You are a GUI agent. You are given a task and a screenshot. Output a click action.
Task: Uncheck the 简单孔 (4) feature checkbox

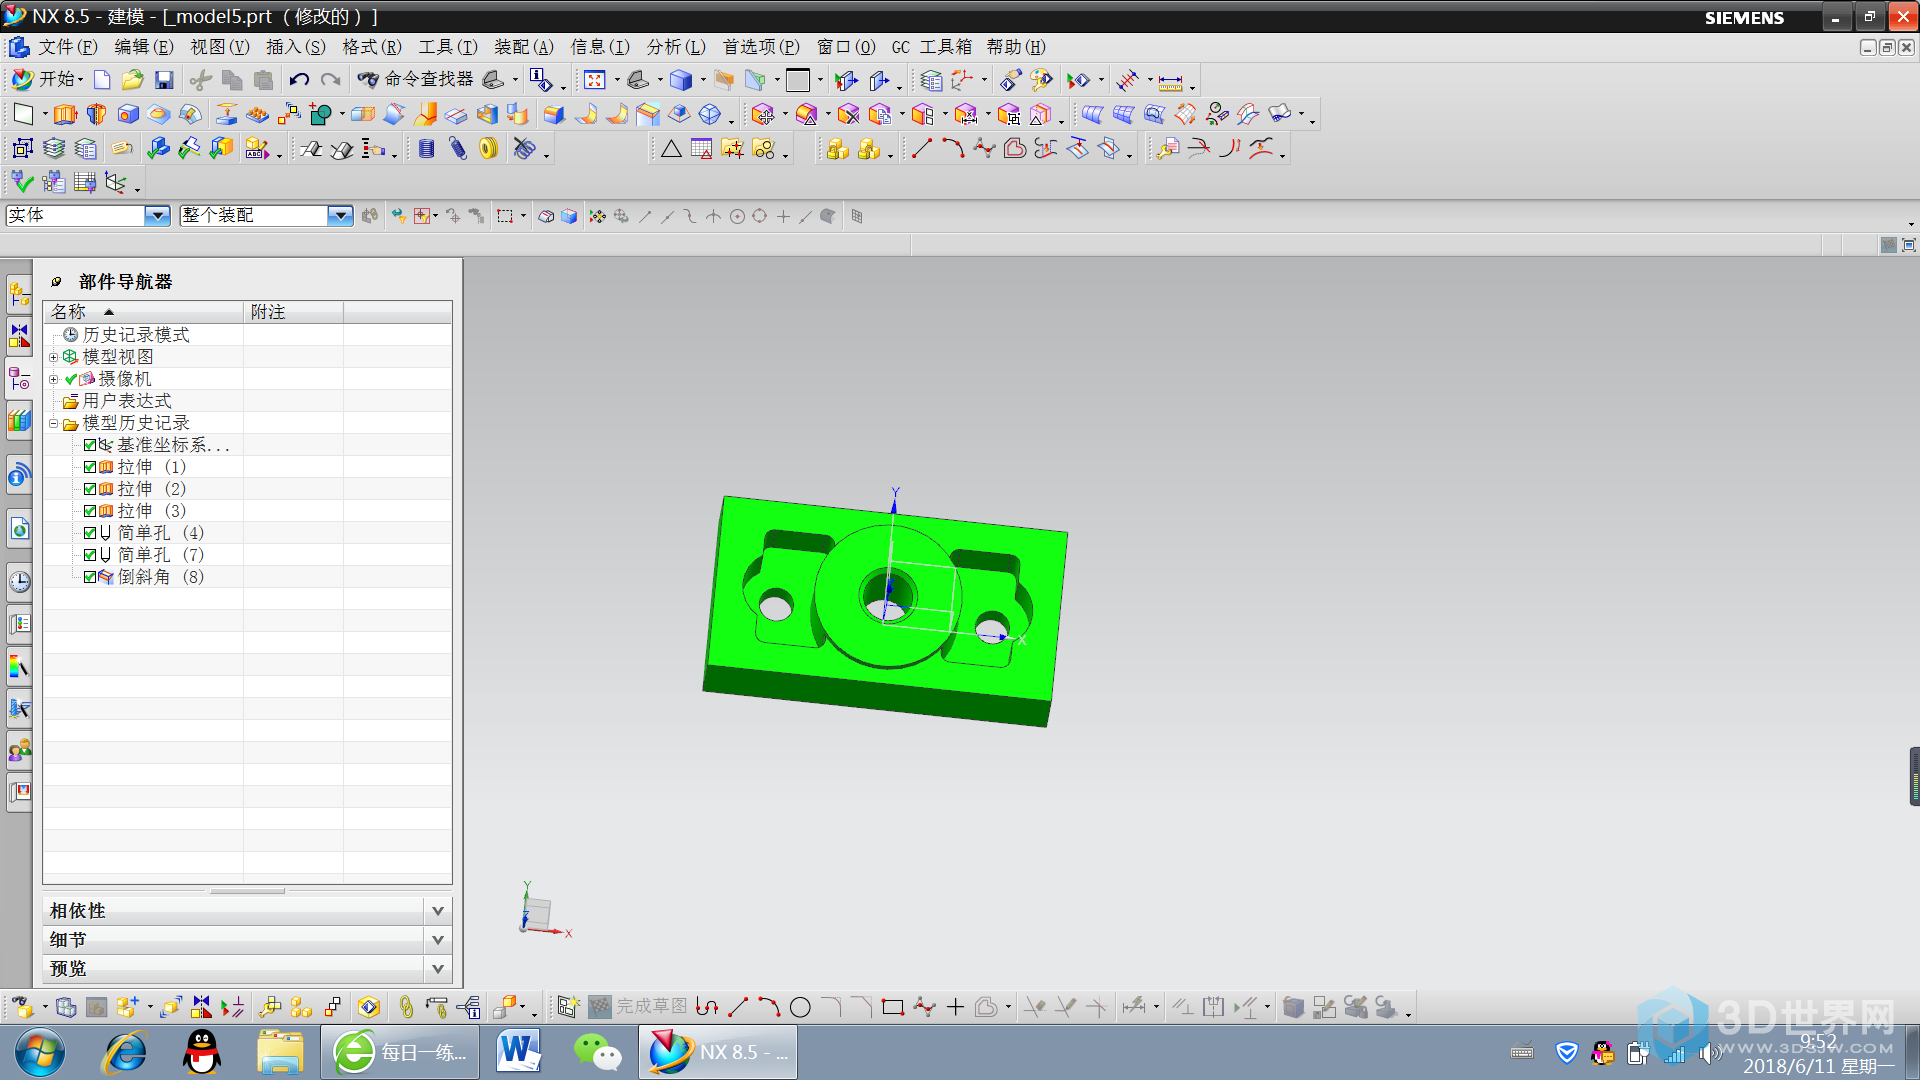(90, 533)
